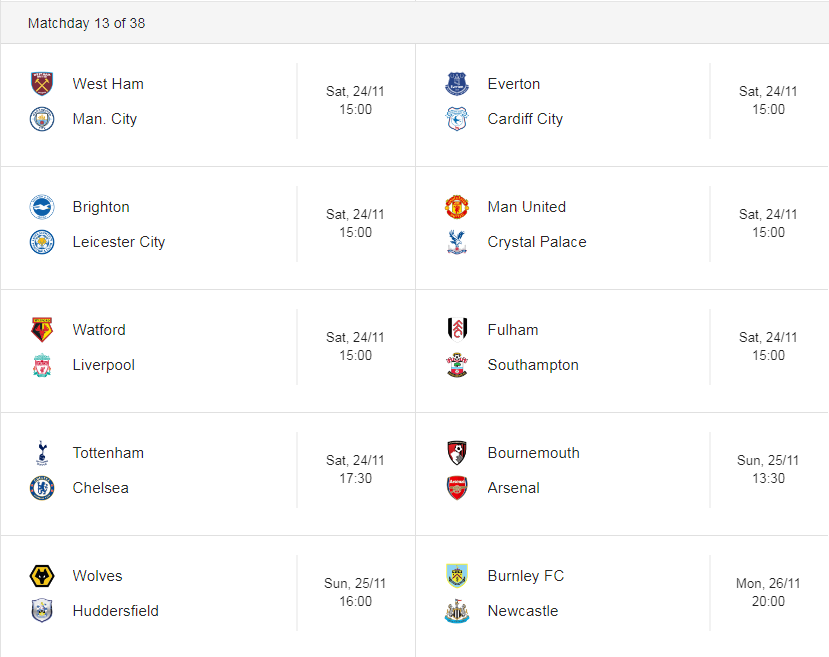Click the Huddersfield team name
Screen dimensions: 829x657
pyautogui.click(x=115, y=611)
